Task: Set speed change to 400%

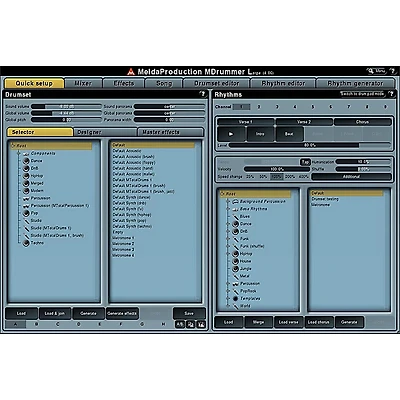Action: [303, 177]
